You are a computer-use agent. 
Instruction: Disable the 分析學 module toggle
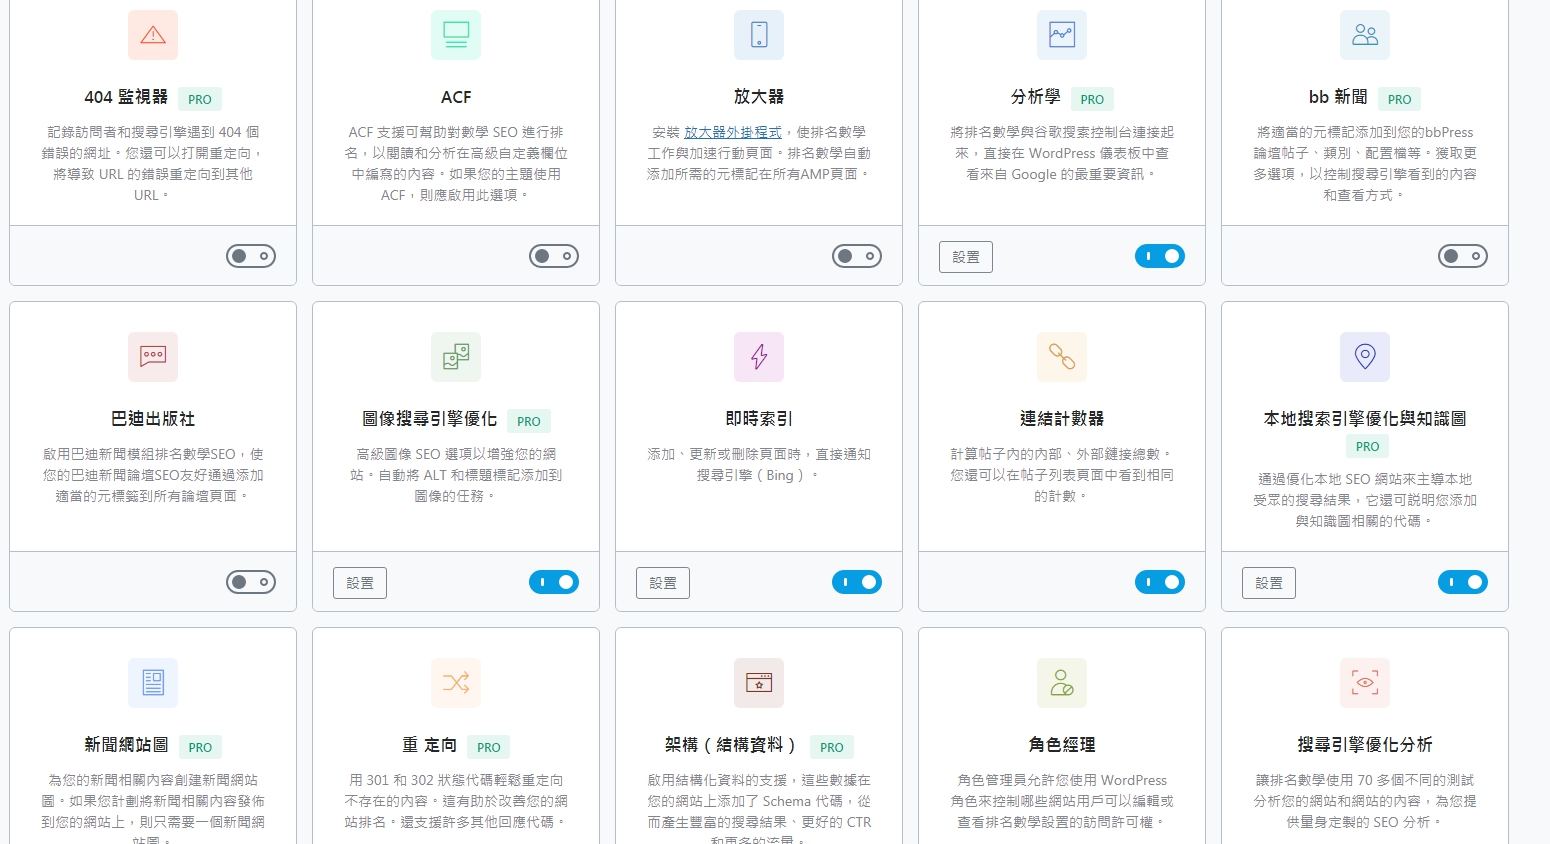pyautogui.click(x=1160, y=256)
